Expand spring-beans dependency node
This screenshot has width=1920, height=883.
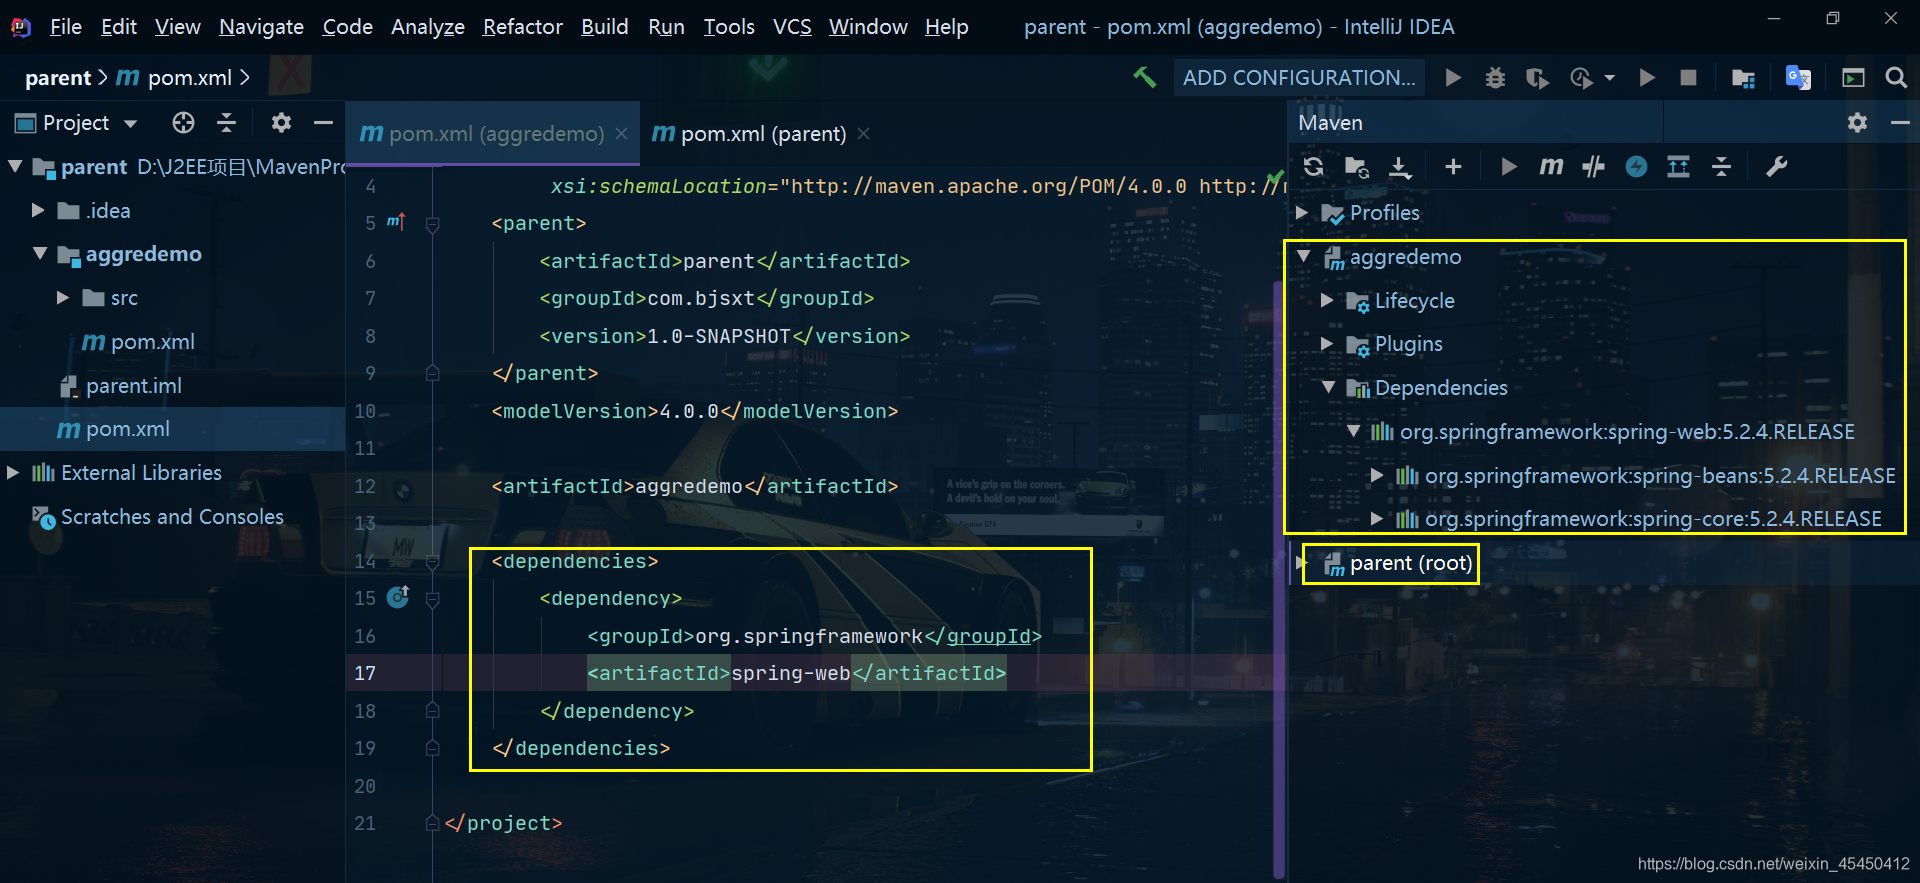tap(1377, 475)
